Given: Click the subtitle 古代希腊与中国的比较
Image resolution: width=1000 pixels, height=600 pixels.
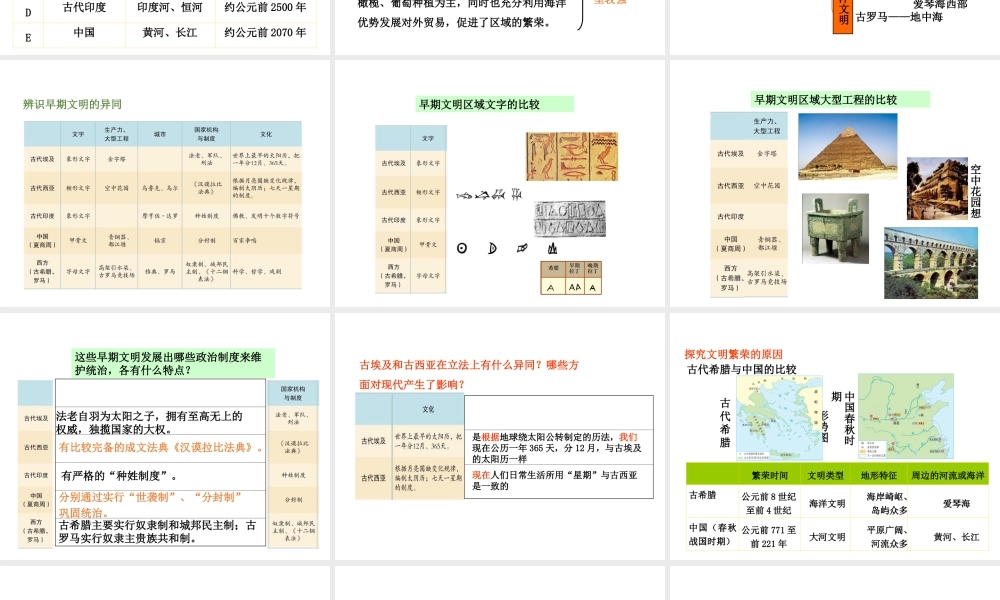Looking at the screenshot, I should [x=742, y=369].
